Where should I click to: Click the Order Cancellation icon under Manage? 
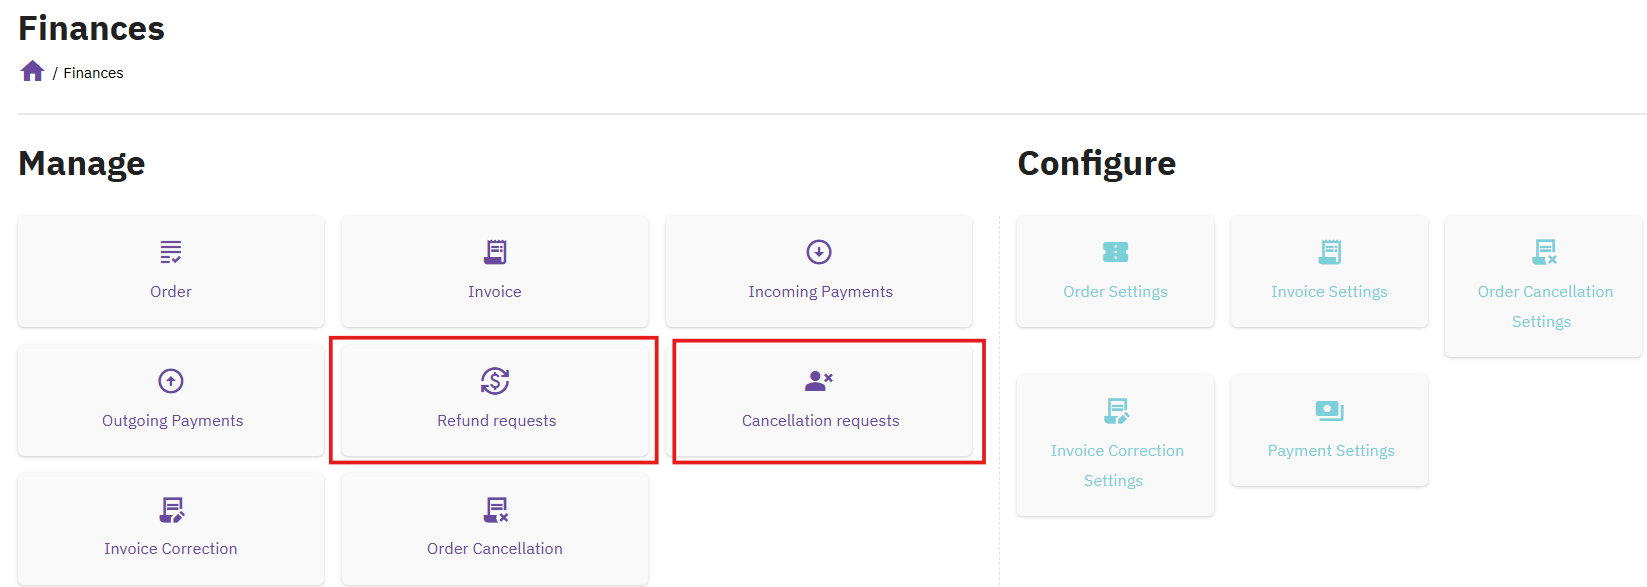pyautogui.click(x=495, y=510)
